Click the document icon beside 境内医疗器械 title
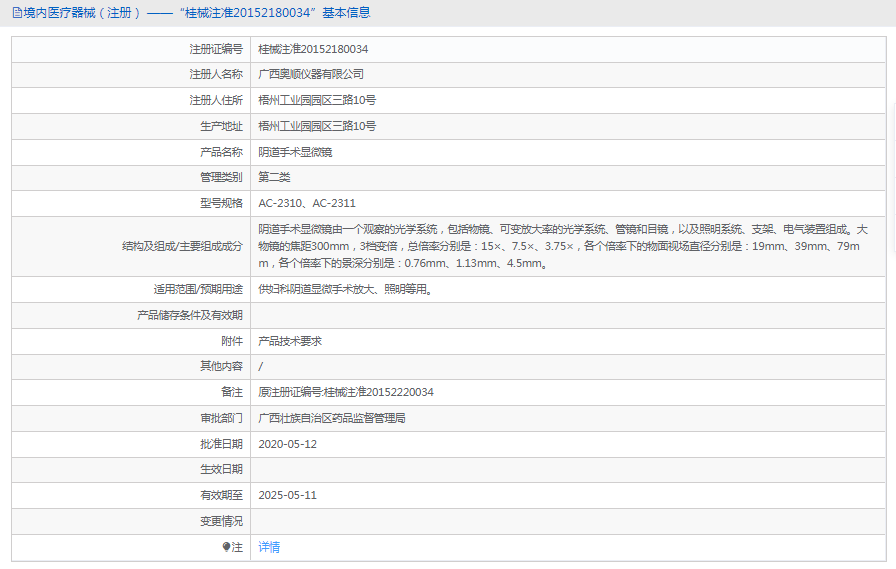Viewport: 896px width, 569px height. (17, 13)
